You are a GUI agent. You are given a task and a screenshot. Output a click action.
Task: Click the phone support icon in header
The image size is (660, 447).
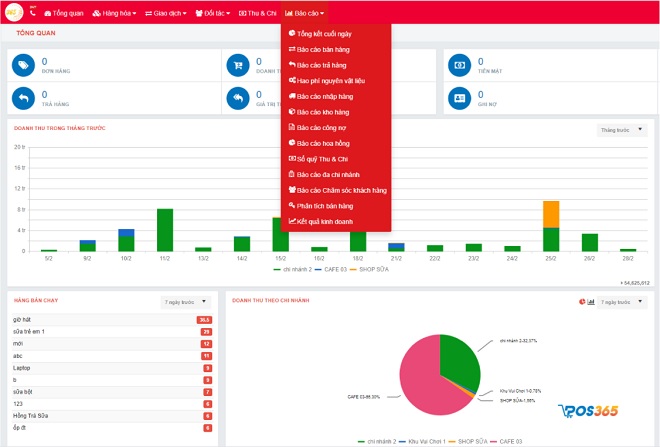tap(33, 12)
